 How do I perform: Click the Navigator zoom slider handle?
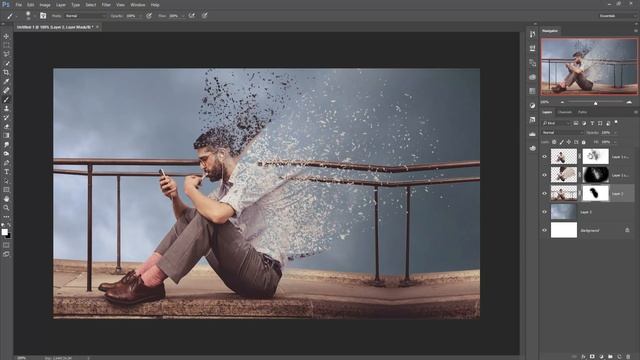(x=596, y=103)
